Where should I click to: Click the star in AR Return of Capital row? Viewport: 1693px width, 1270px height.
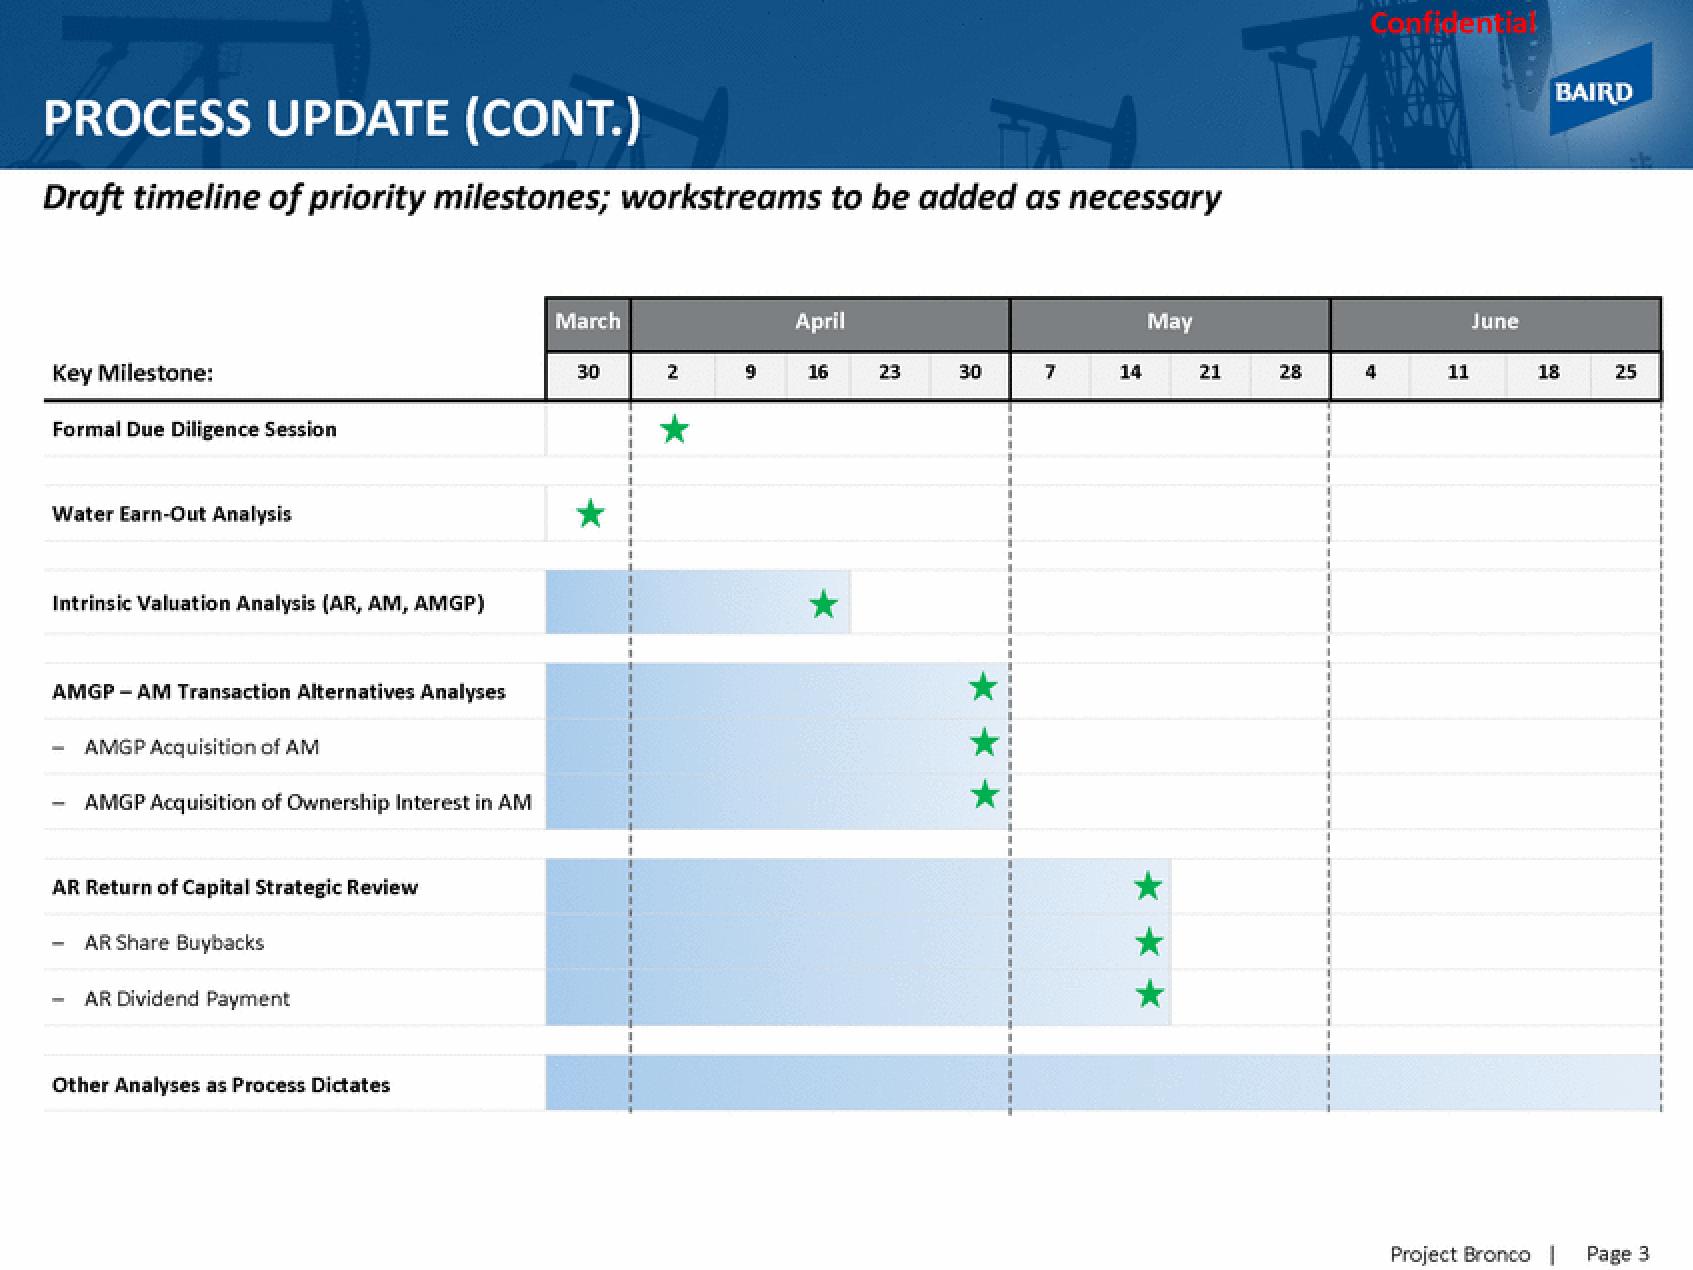1148,886
